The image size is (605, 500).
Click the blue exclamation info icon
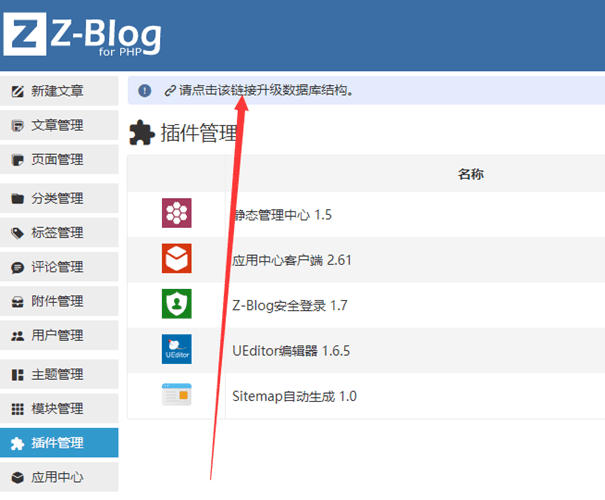point(145,91)
